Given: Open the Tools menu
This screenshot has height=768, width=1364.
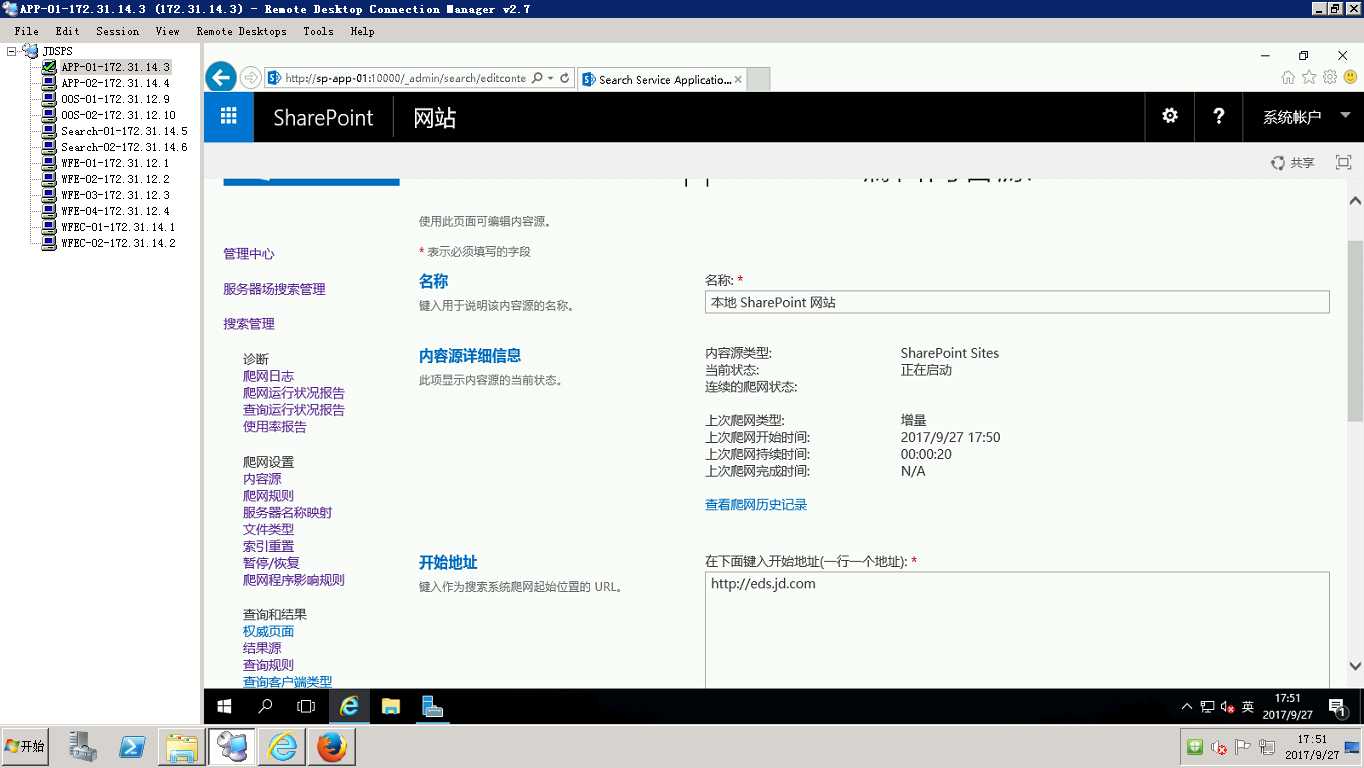Looking at the screenshot, I should coord(318,31).
